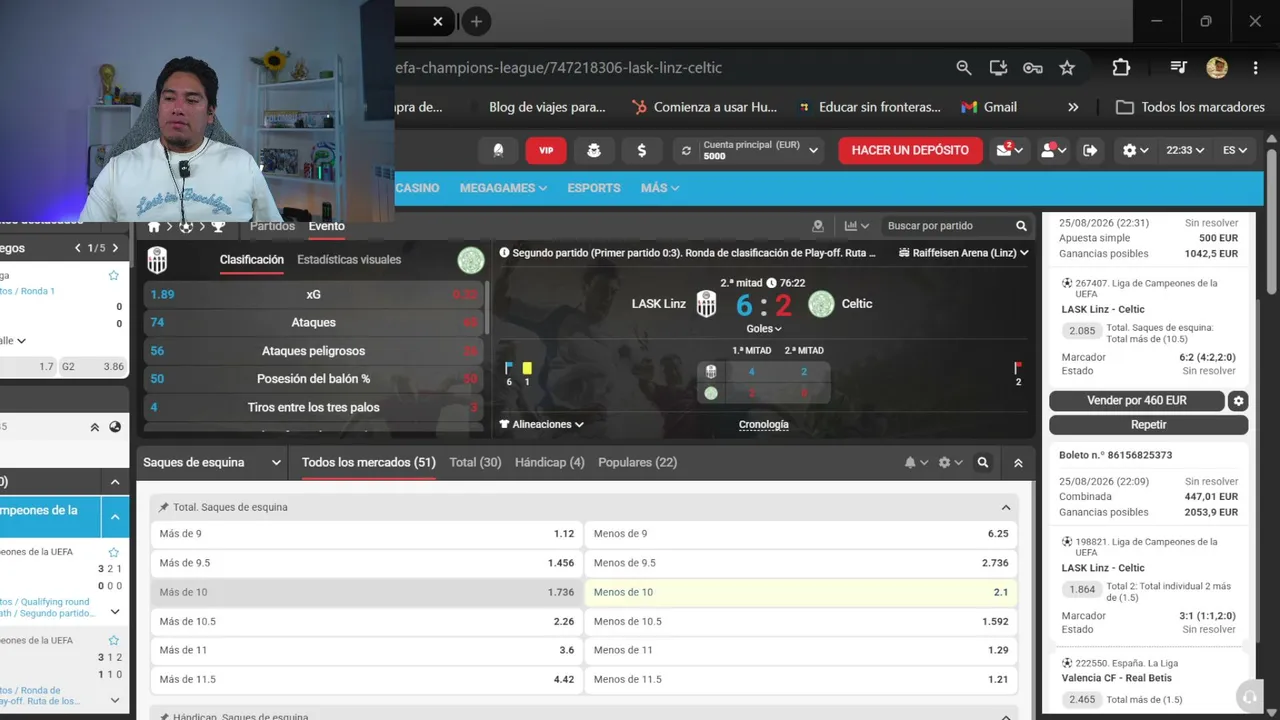The height and width of the screenshot is (720, 1280).
Task: Expand the 'Cuenta principal (EUR)' account dropdown
Action: (x=813, y=151)
